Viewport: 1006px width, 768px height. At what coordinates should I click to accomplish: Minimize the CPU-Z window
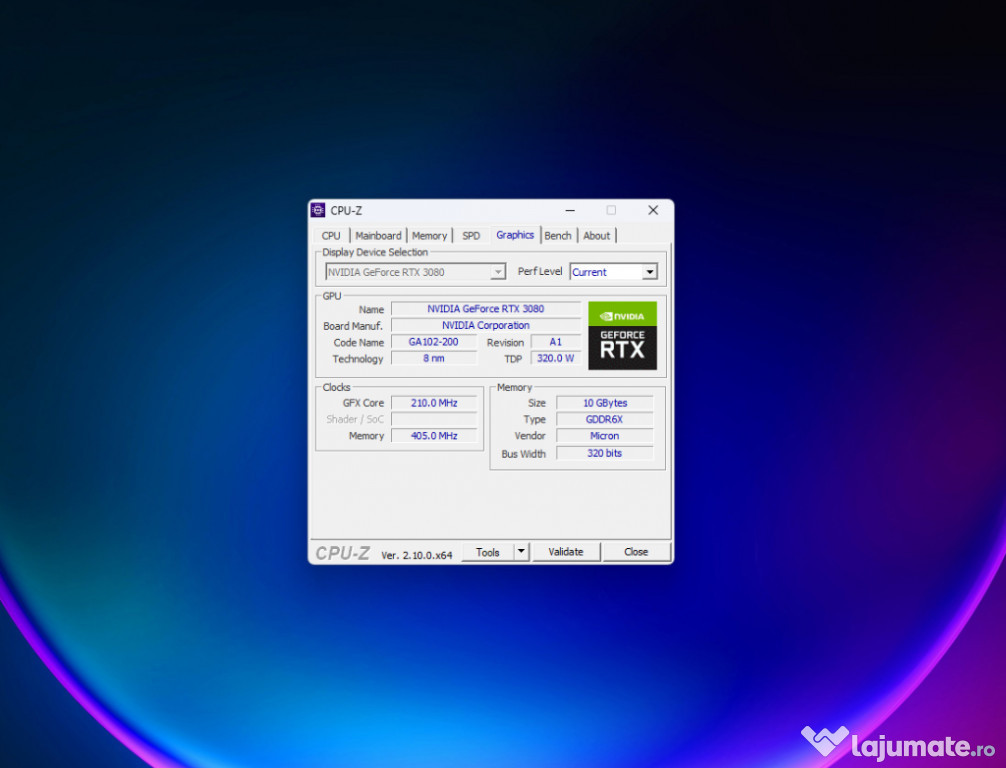[x=570, y=210]
